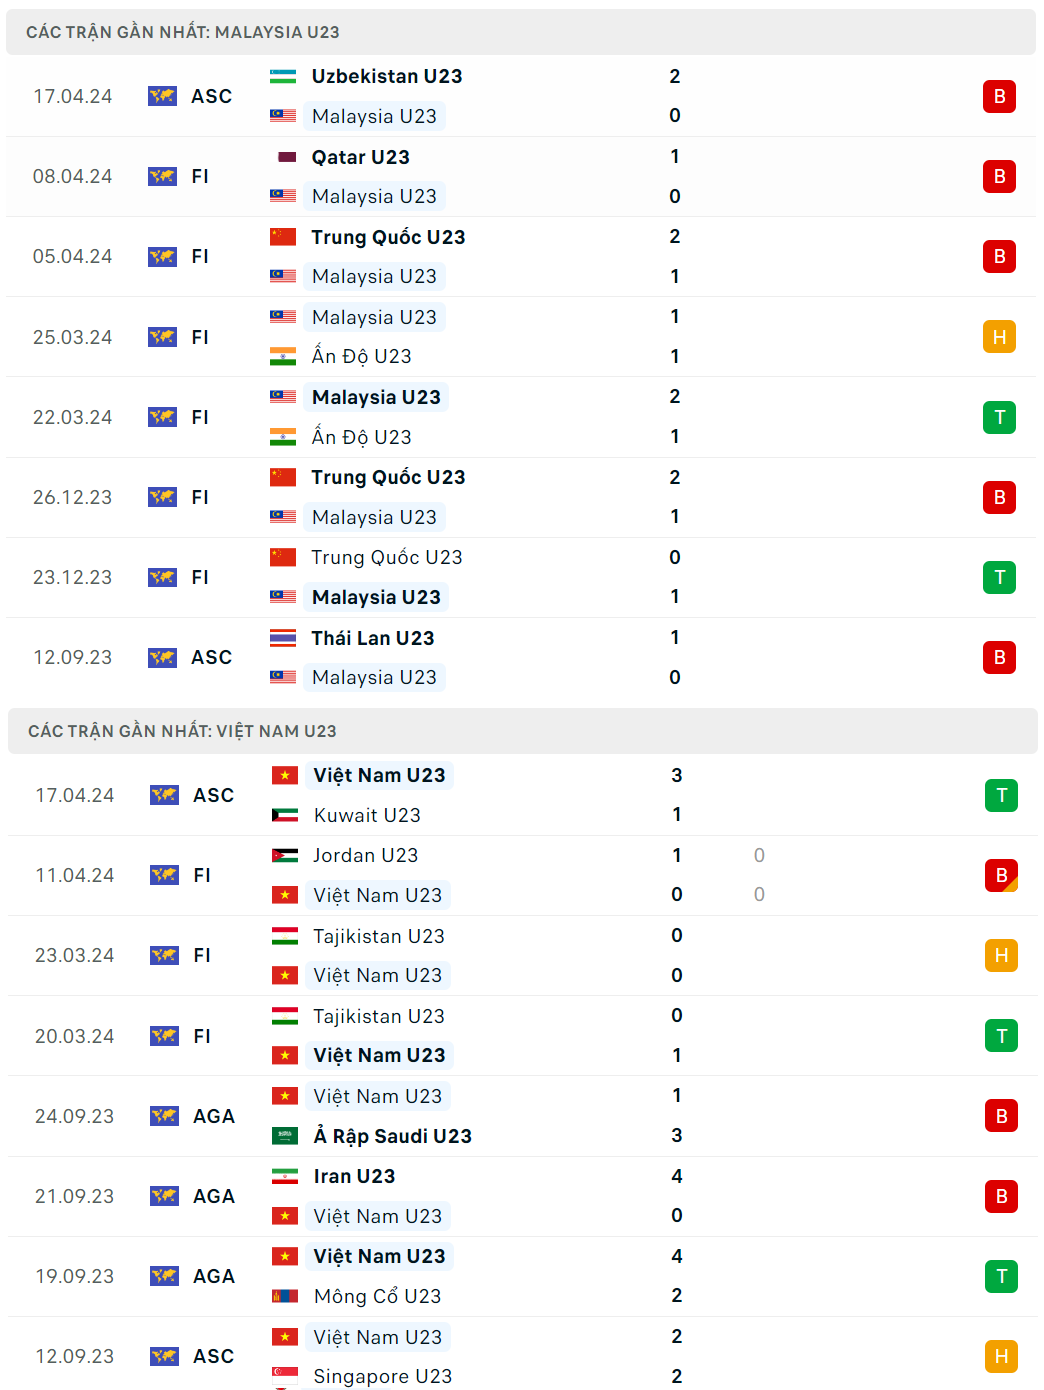Open the Việt Nam U23 team link

coord(378,775)
